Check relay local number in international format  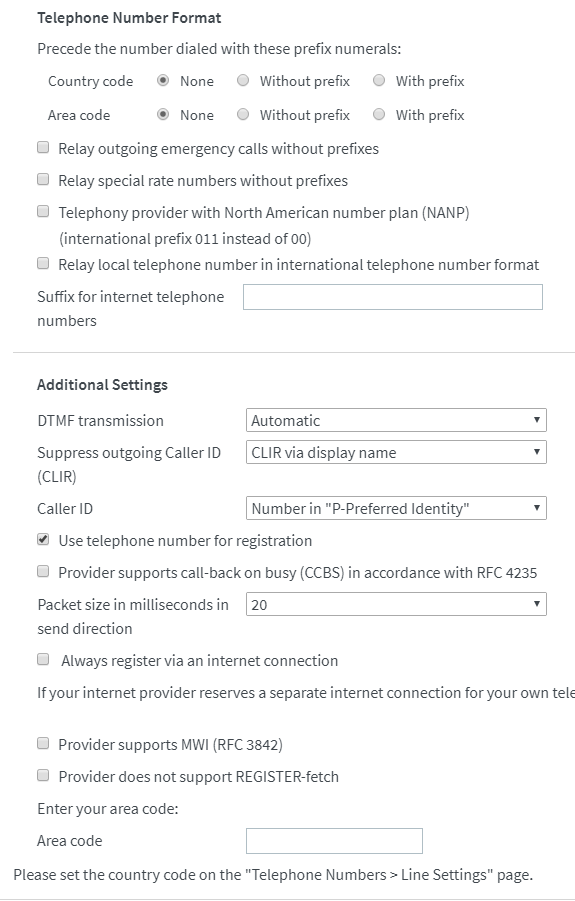[x=43, y=263]
